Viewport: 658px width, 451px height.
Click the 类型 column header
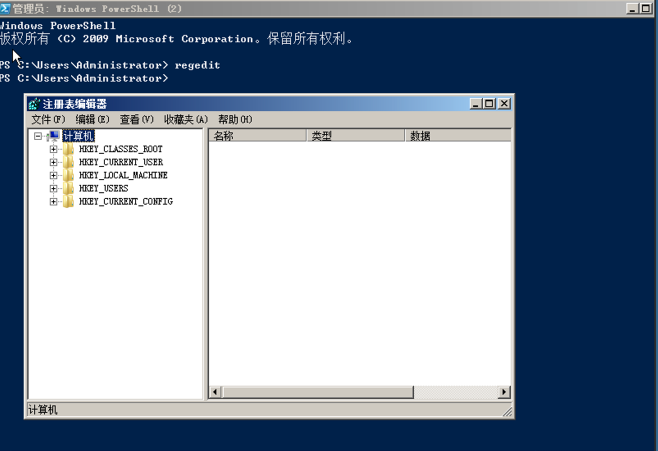tap(356, 136)
